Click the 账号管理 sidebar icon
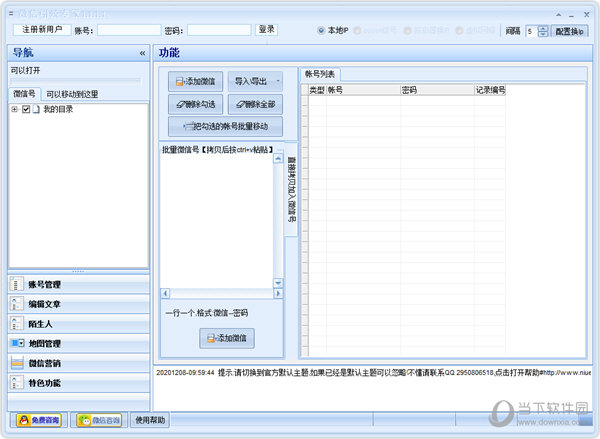Image resolution: width=600 pixels, height=439 pixels. click(x=16, y=284)
